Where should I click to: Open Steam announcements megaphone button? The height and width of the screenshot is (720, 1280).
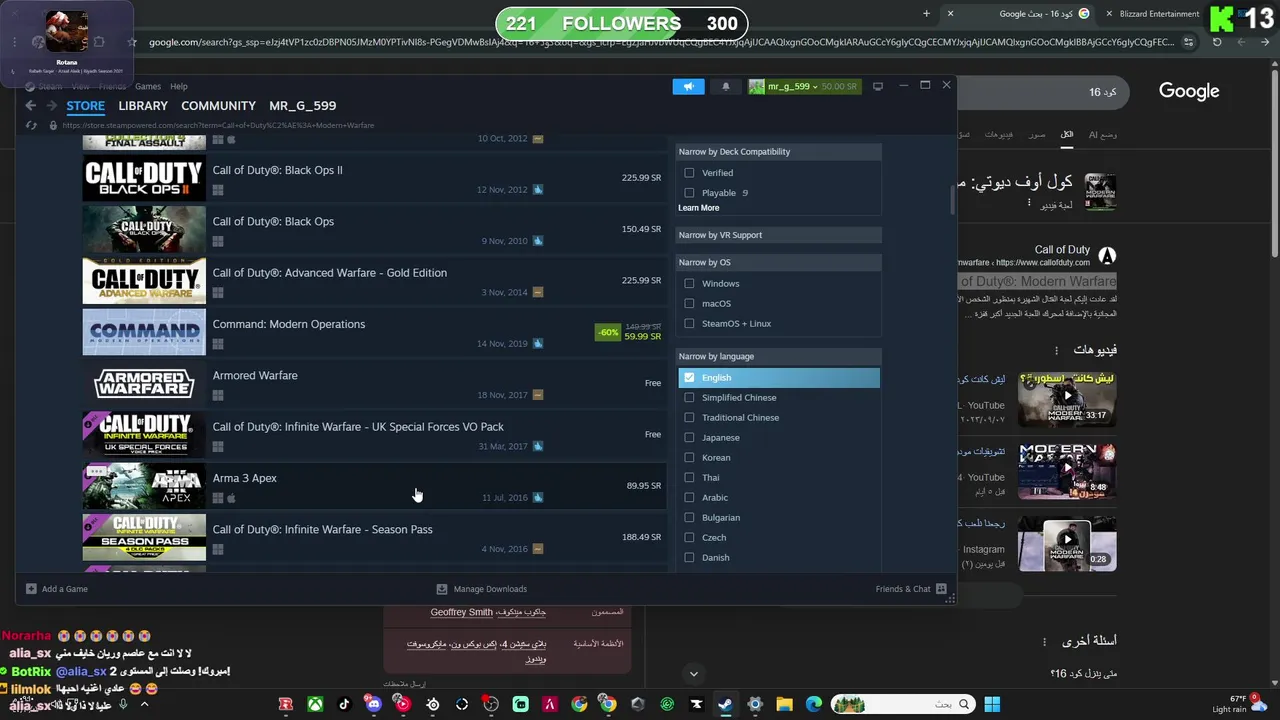(x=688, y=86)
